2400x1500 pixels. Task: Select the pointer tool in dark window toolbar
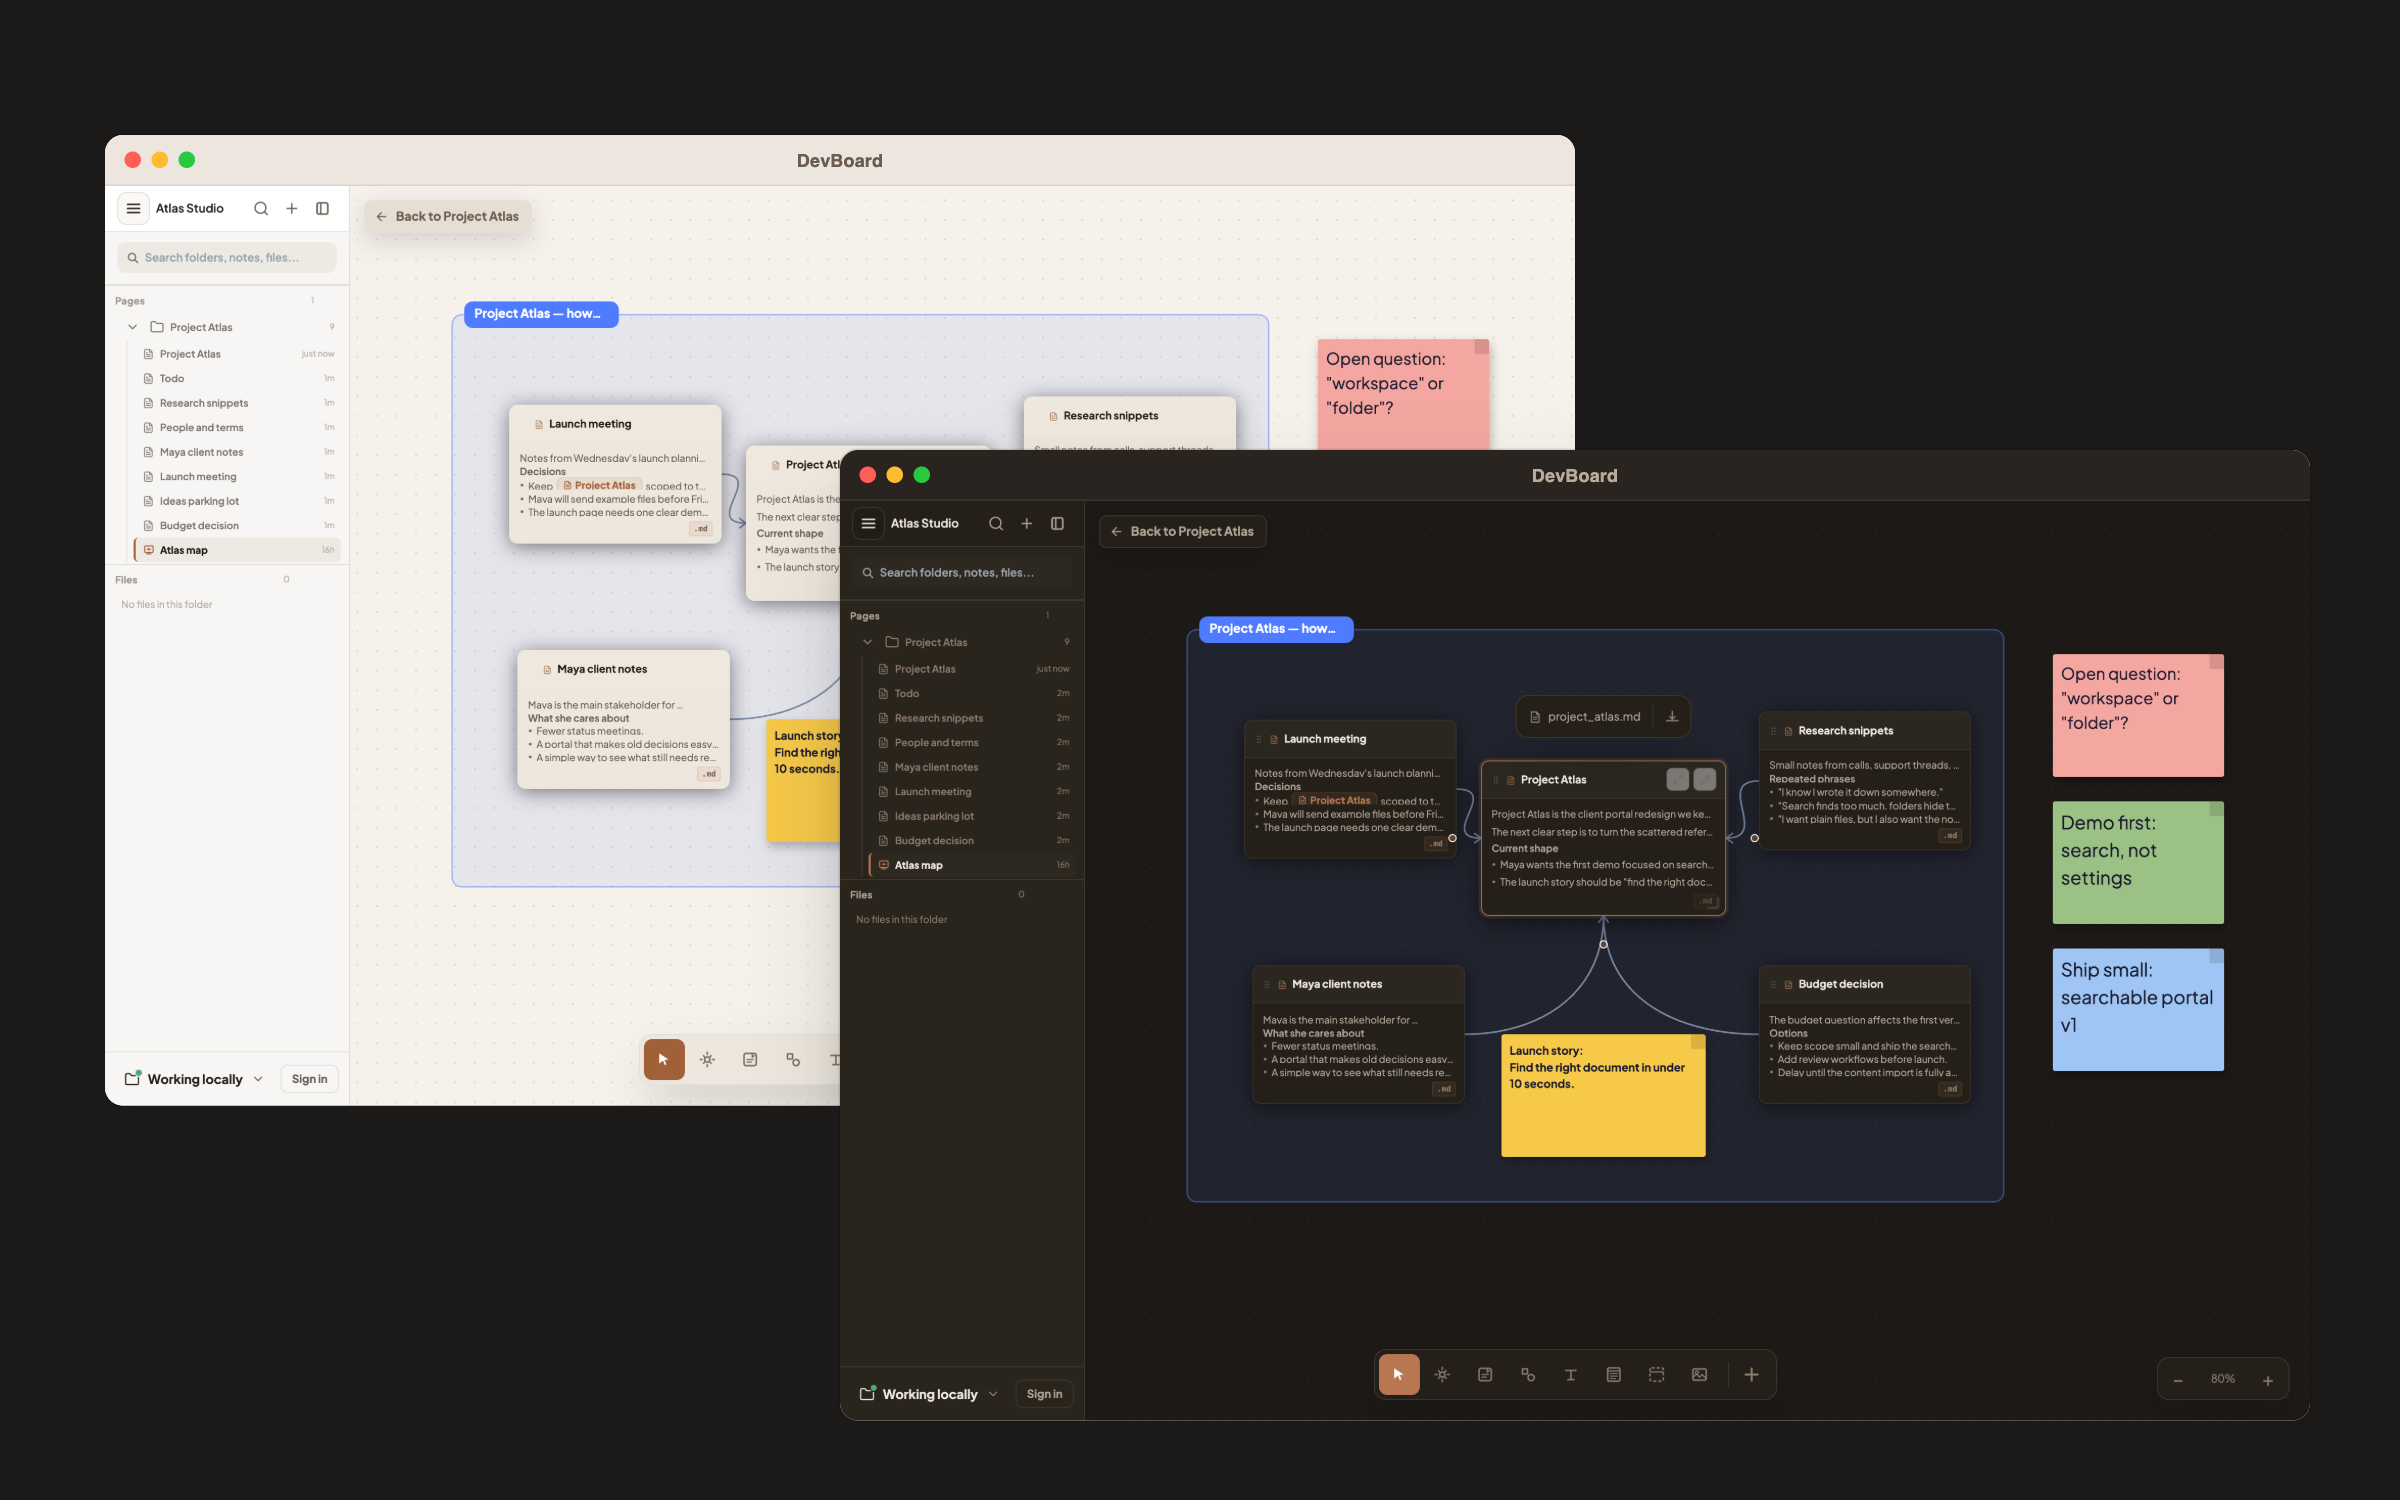tap(1398, 1375)
